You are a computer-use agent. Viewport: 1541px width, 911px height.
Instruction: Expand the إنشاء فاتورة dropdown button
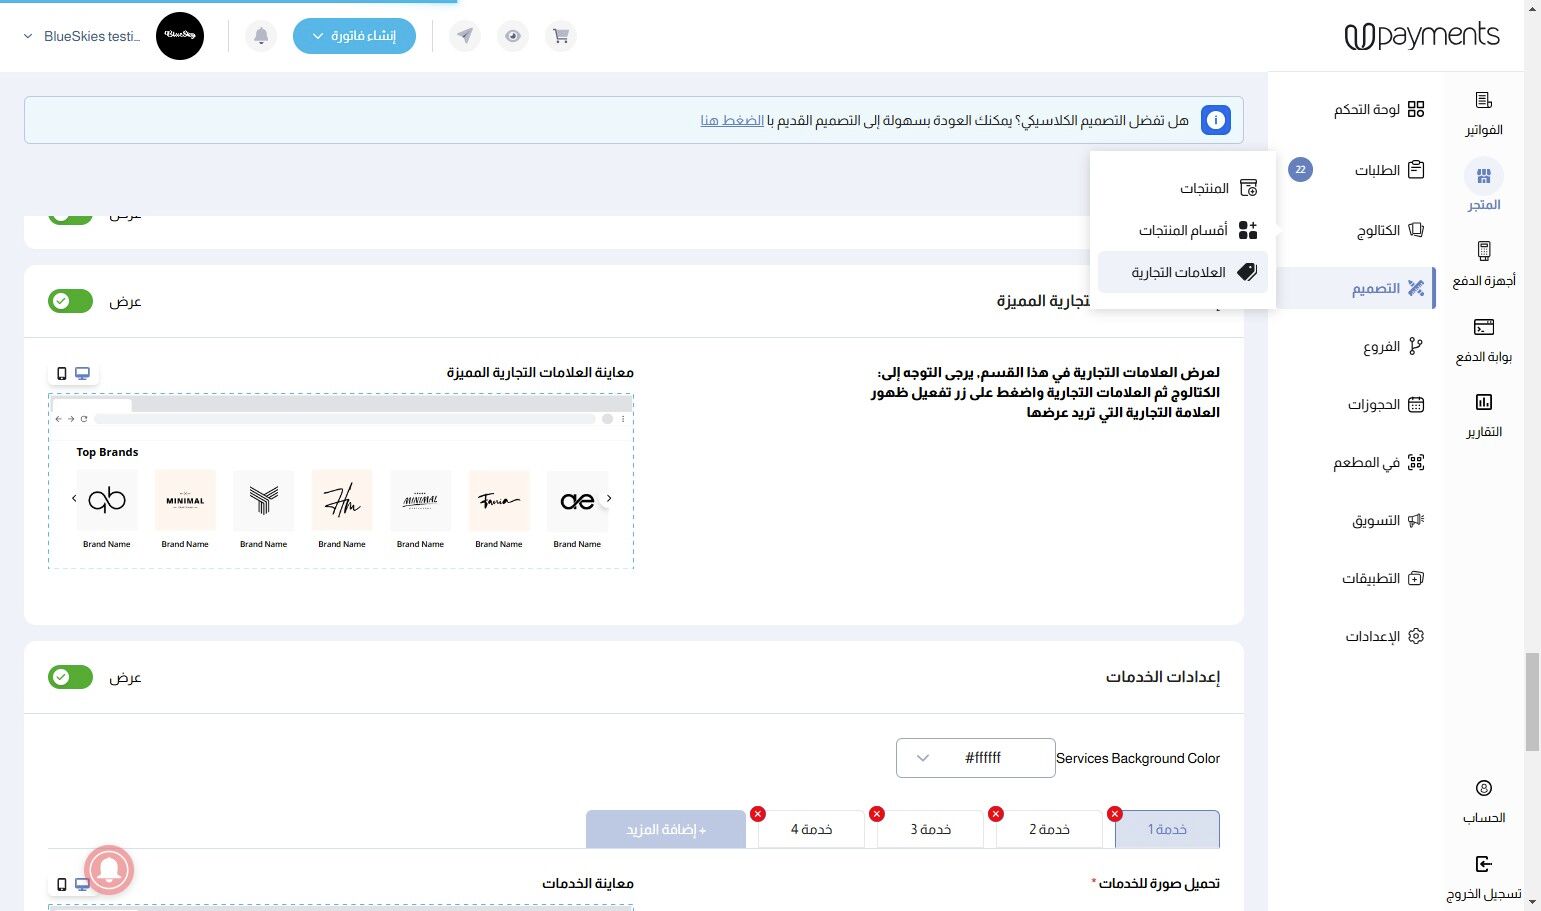354,36
